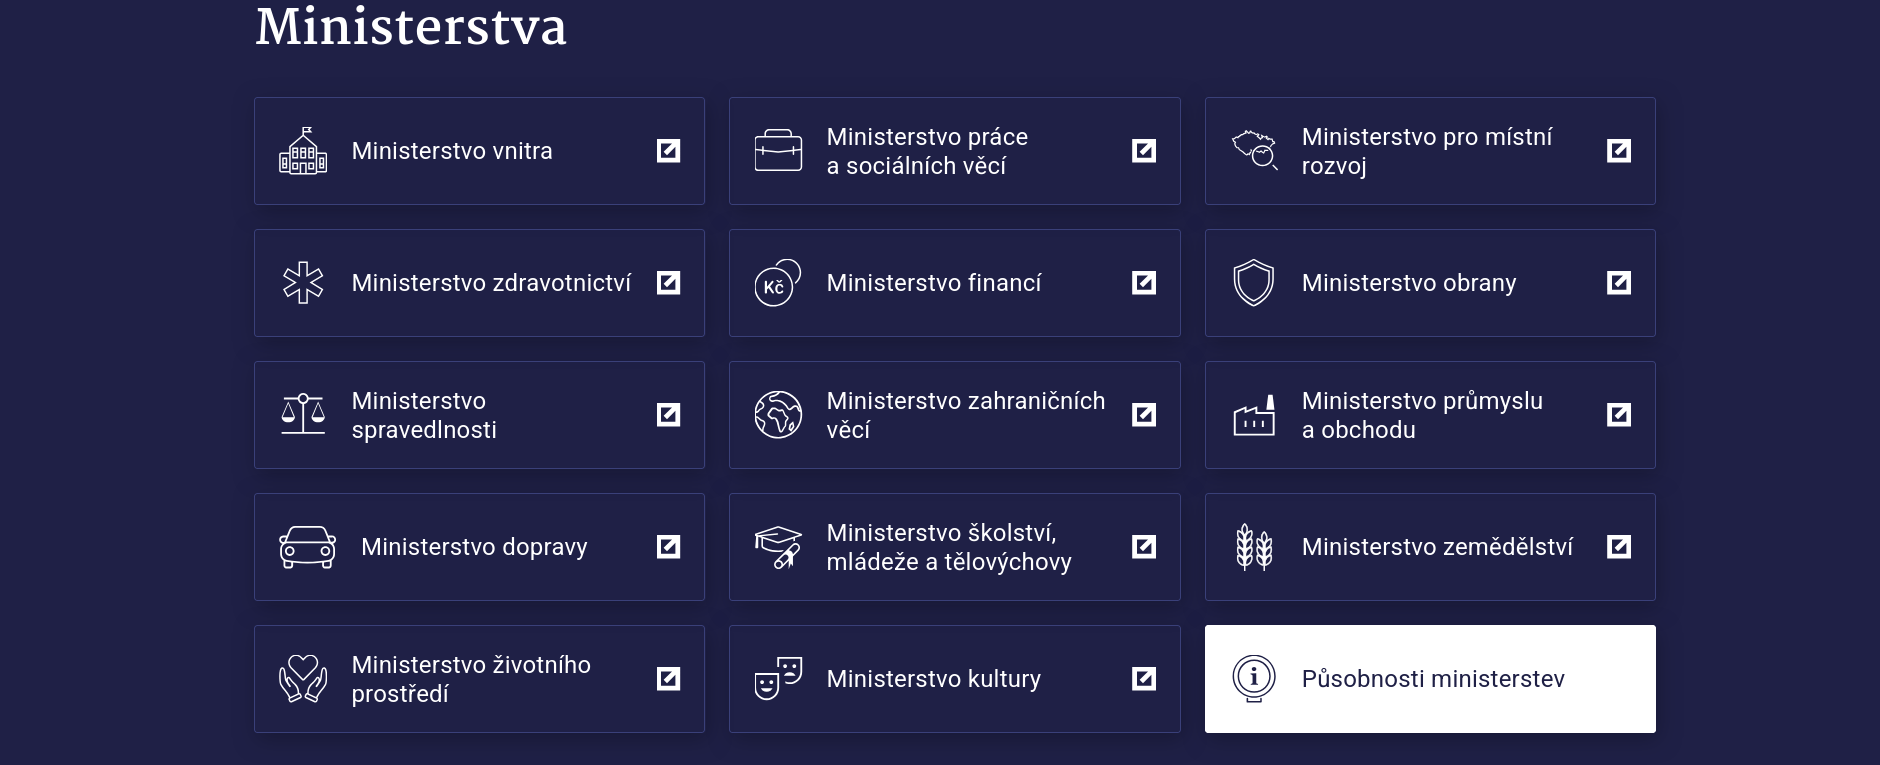Screen dimensions: 1880x765
Task: Click the globe icon for foreign affairs
Action: [x=778, y=415]
